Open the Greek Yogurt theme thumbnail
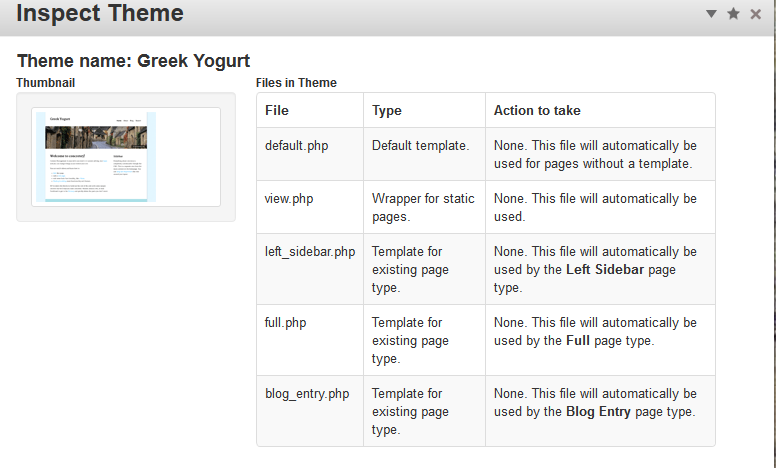The image size is (776, 468). (x=126, y=156)
